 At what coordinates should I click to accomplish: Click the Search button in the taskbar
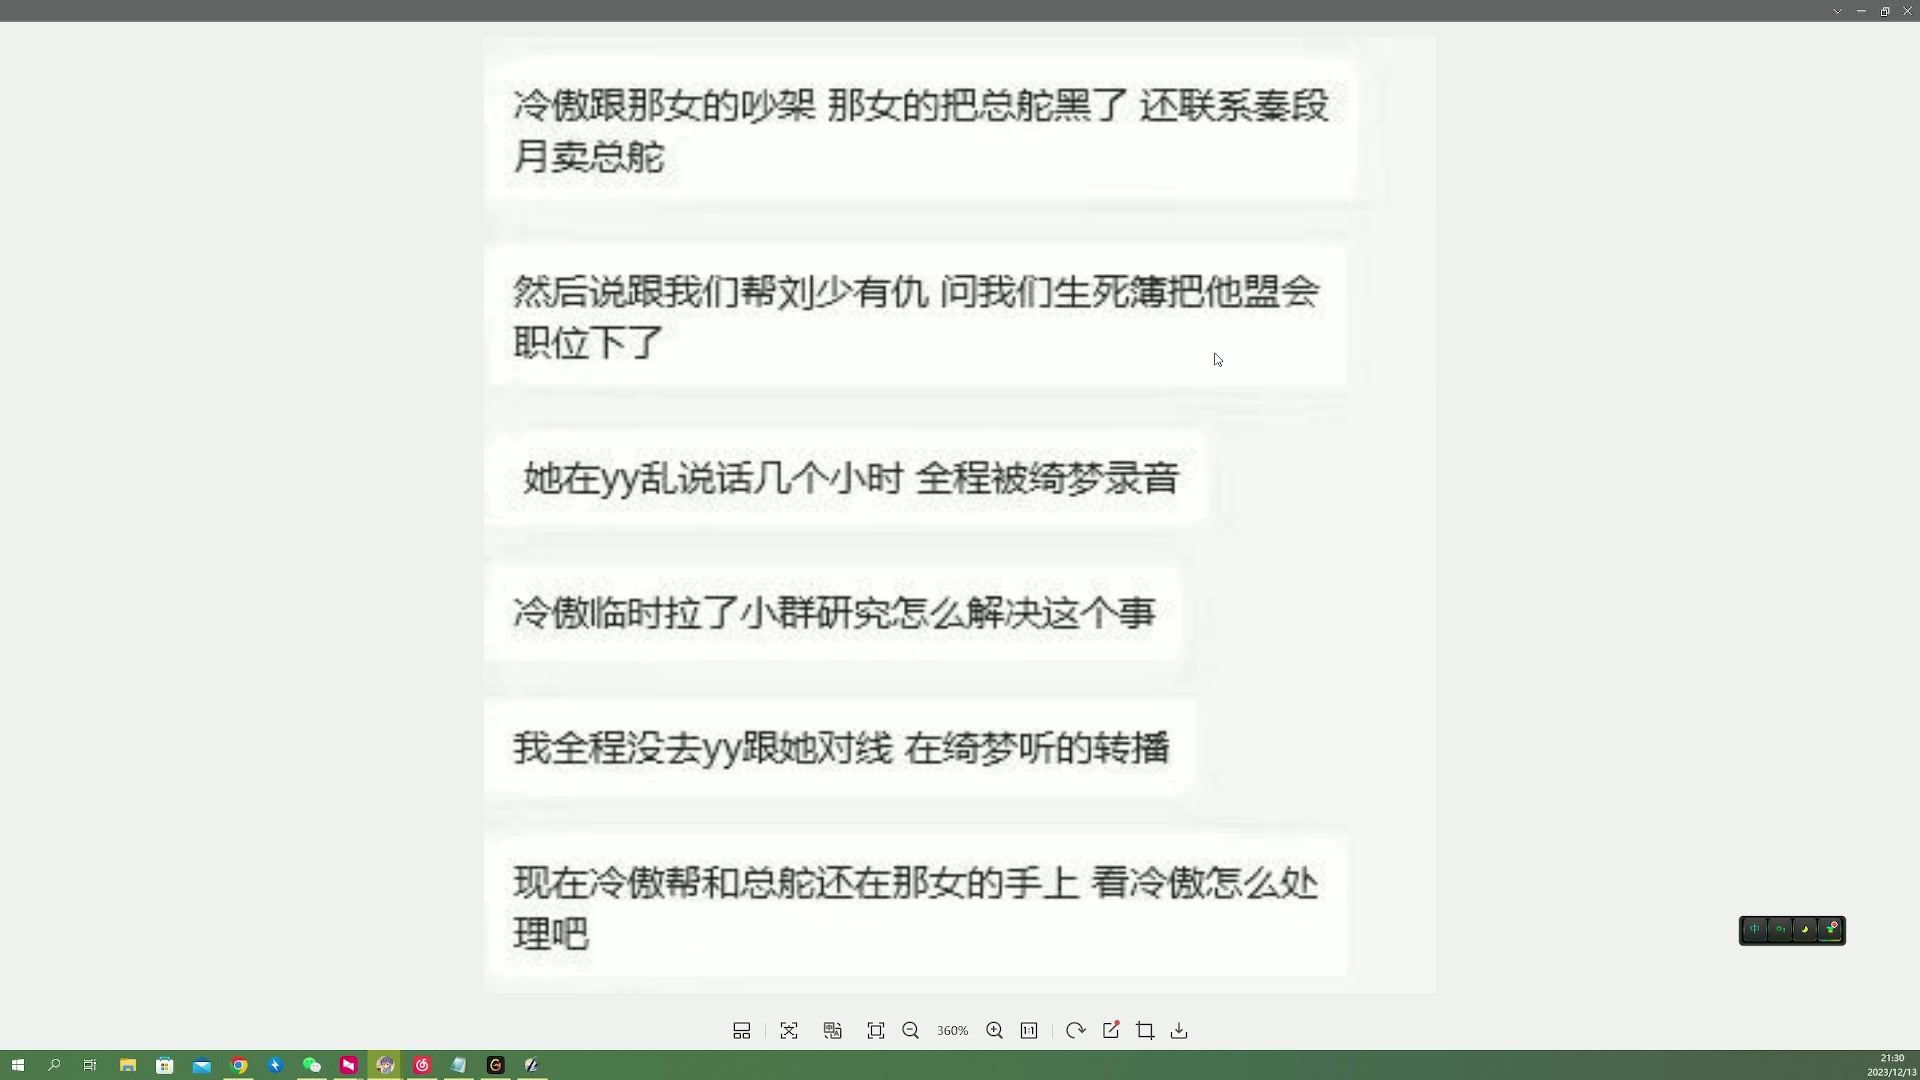pyautogui.click(x=55, y=1065)
